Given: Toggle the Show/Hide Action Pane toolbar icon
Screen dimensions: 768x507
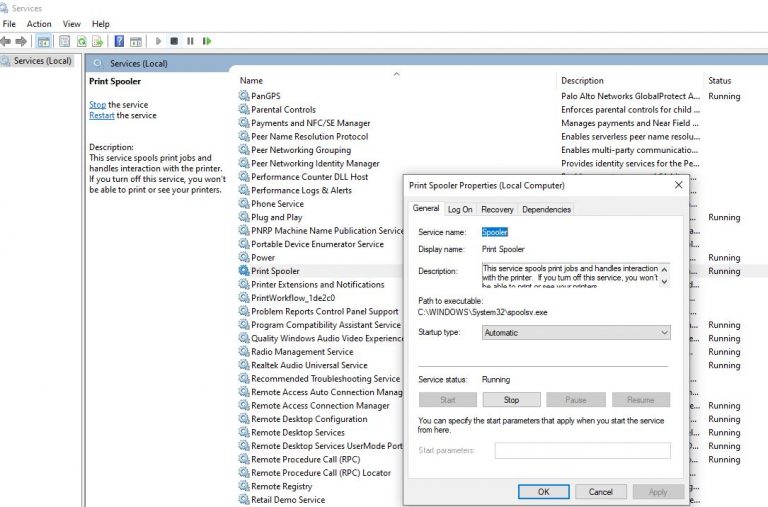Looking at the screenshot, I should [136, 42].
